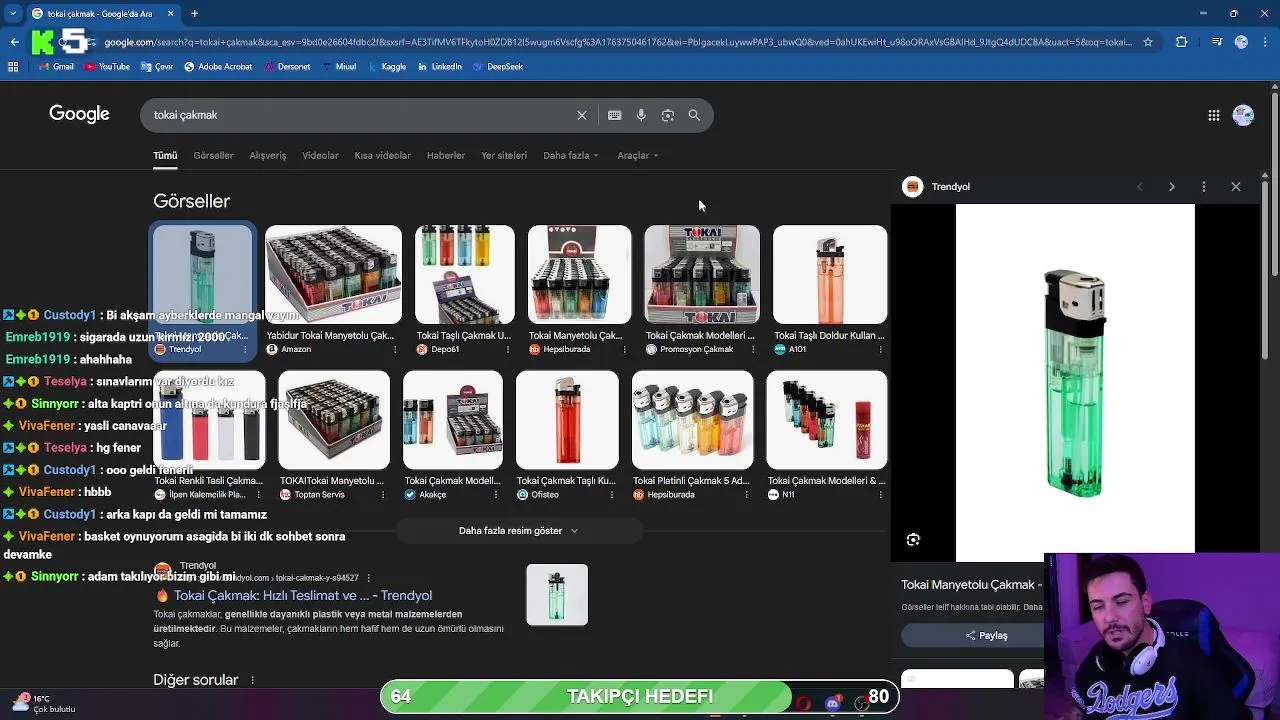This screenshot has width=1280, height=720.
Task: Open the Ofisteo red lighter thumbnail
Action: pos(567,420)
